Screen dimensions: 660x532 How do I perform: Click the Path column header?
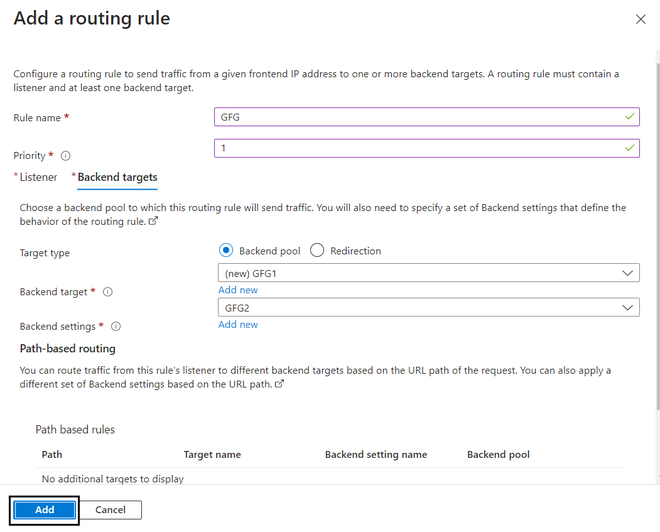[52, 455]
